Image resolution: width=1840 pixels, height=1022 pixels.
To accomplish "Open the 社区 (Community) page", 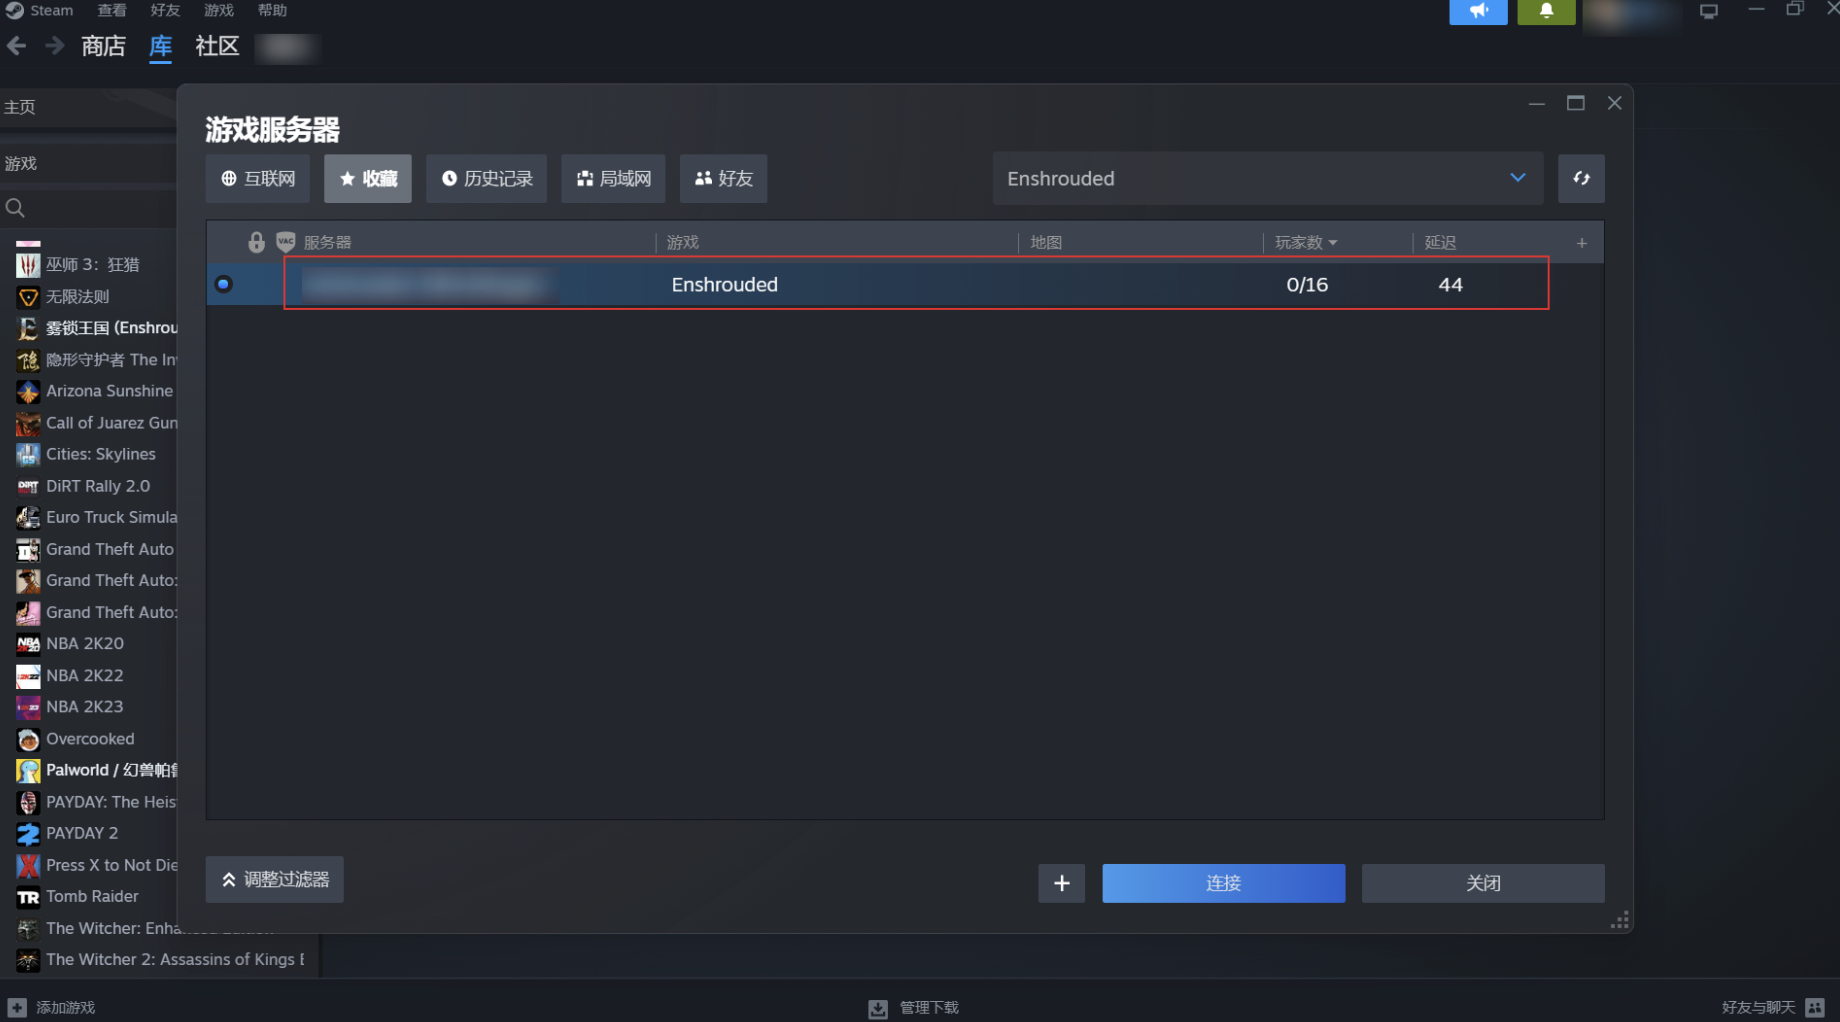I will tap(217, 46).
